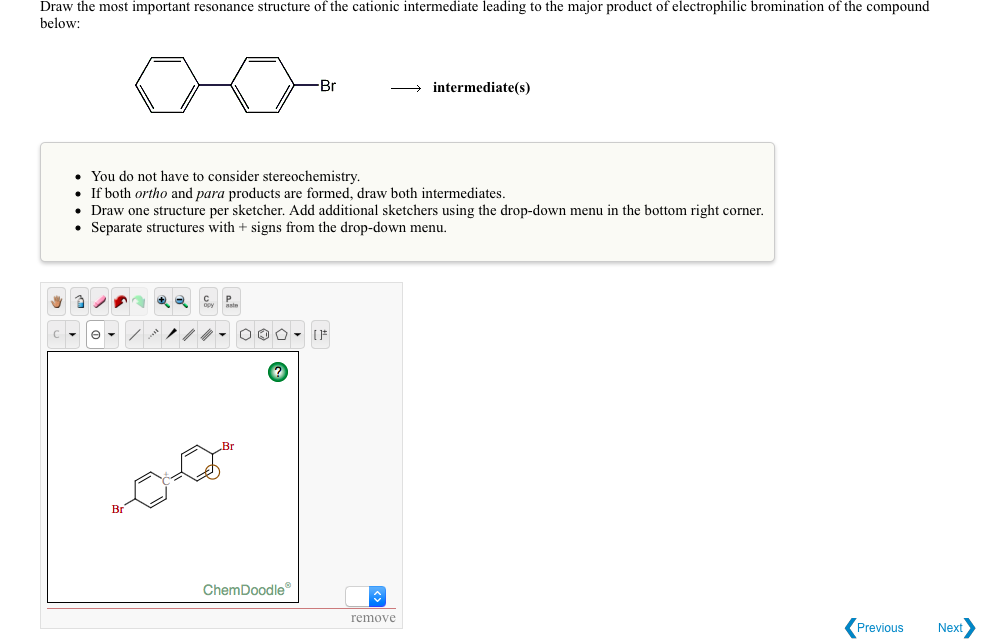This screenshot has height=639, width=995.
Task: Go to the Next question page
Action: click(950, 627)
